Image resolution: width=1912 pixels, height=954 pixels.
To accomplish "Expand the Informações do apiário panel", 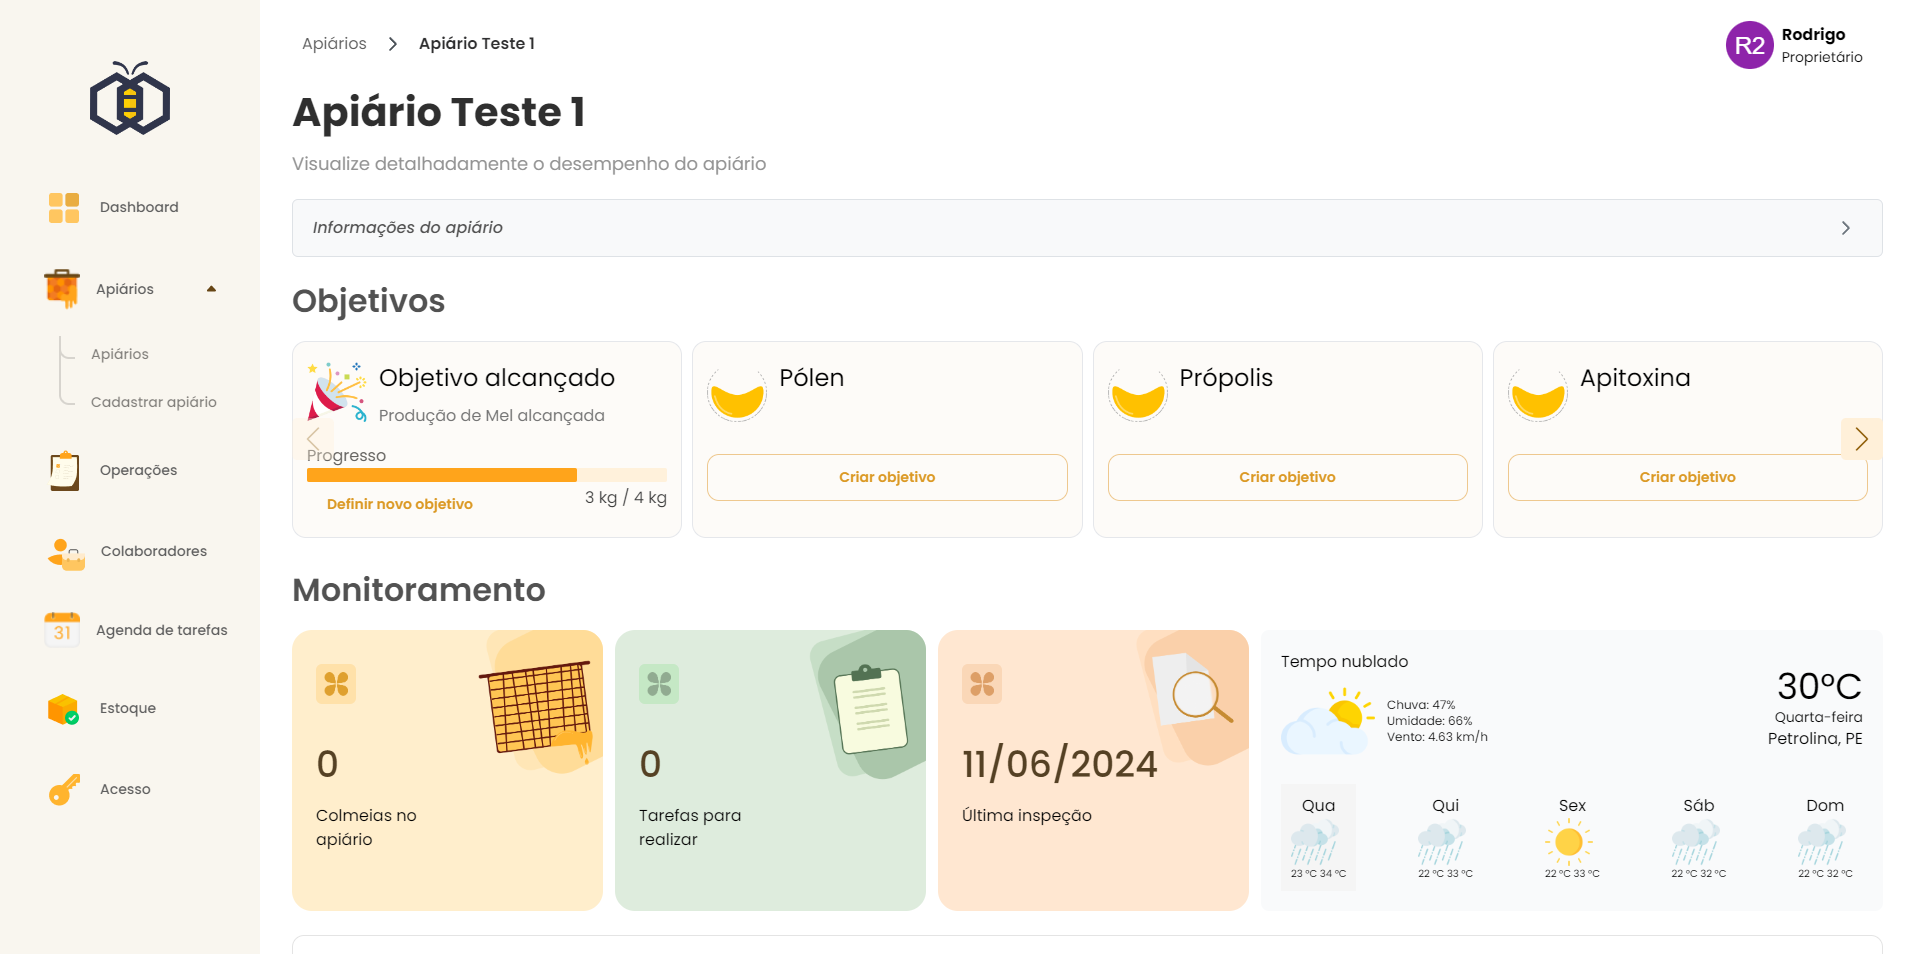I will coord(1086,228).
